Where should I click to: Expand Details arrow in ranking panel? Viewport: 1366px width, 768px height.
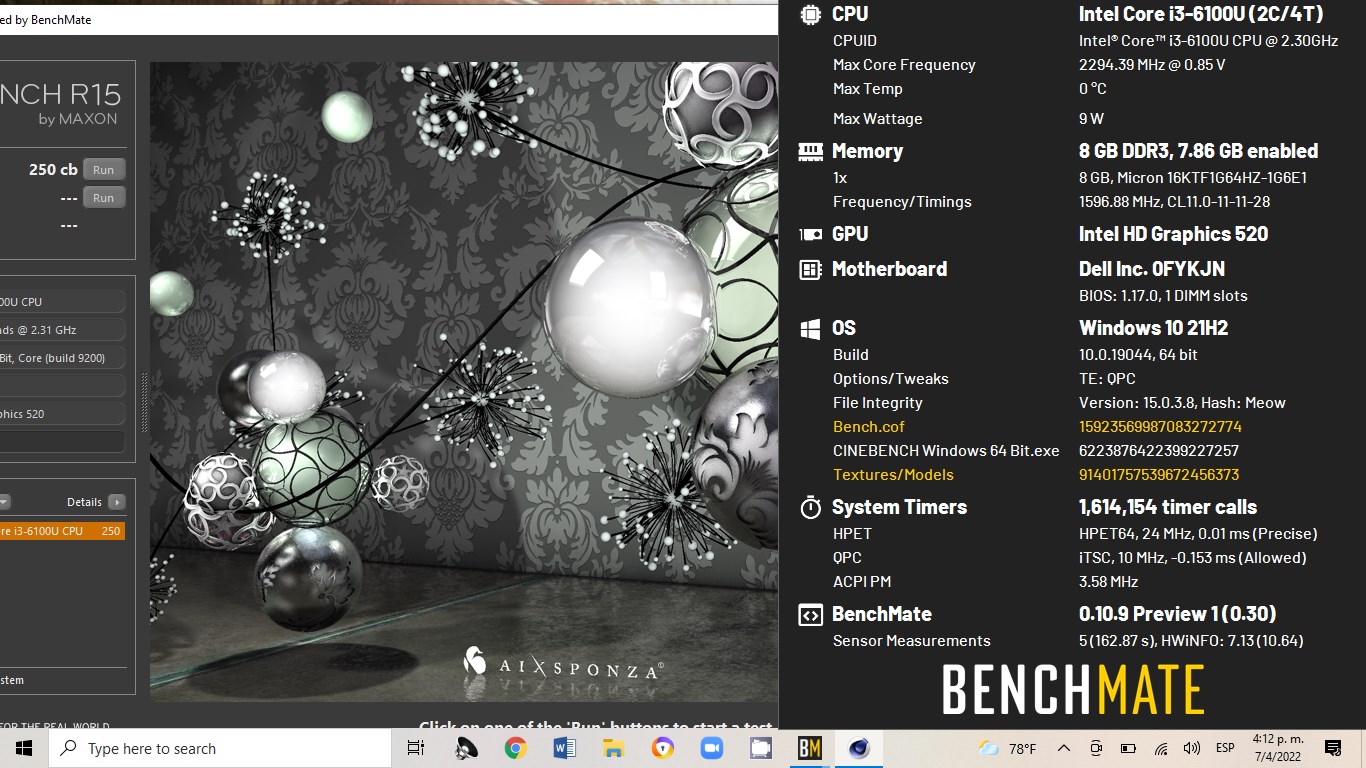117,502
